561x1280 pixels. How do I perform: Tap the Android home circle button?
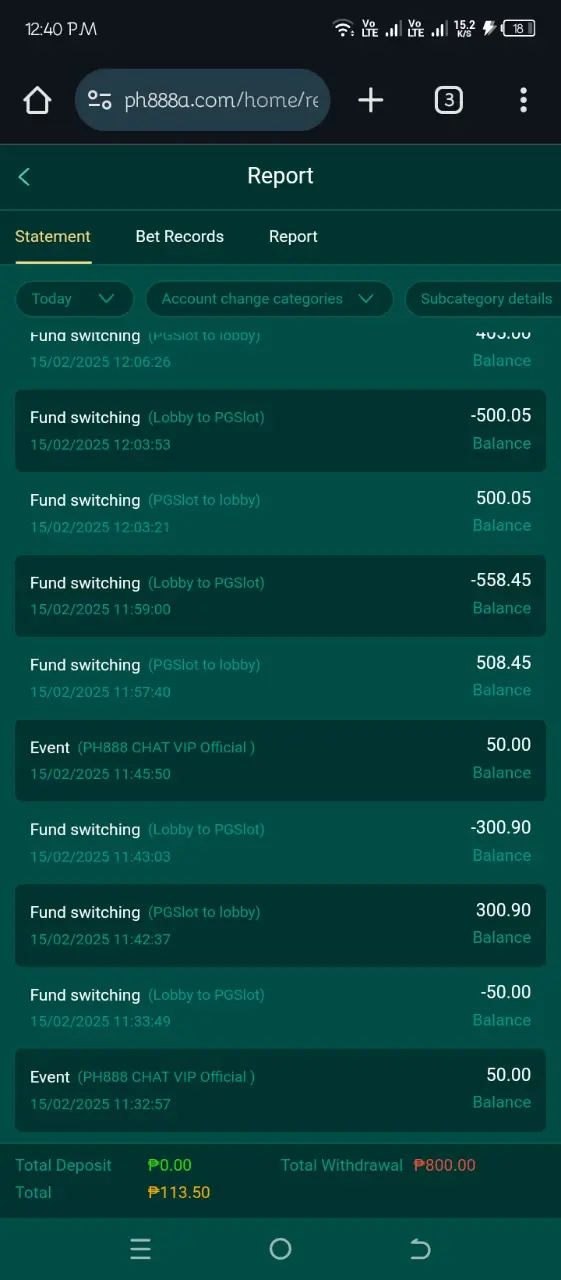[x=280, y=1249]
